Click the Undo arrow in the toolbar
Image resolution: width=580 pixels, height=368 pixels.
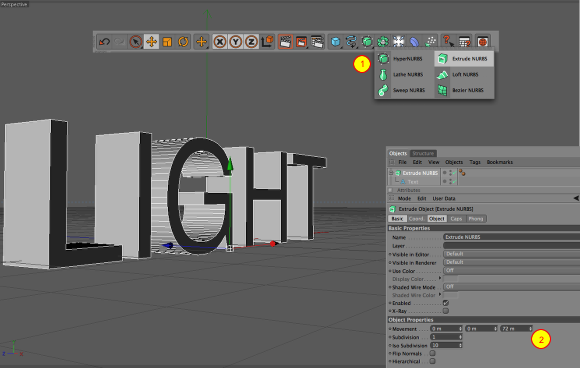tap(104, 42)
